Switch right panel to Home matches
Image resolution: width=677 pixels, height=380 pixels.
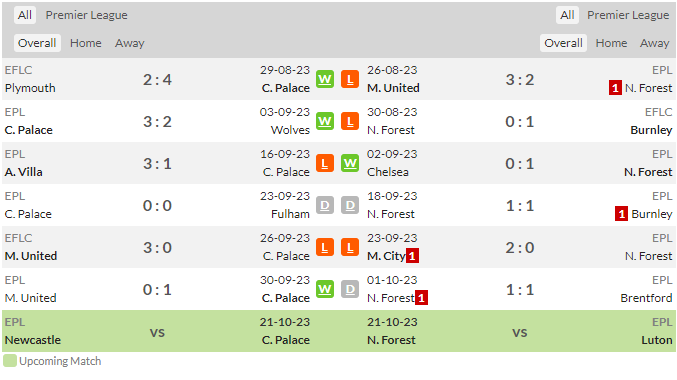611,43
